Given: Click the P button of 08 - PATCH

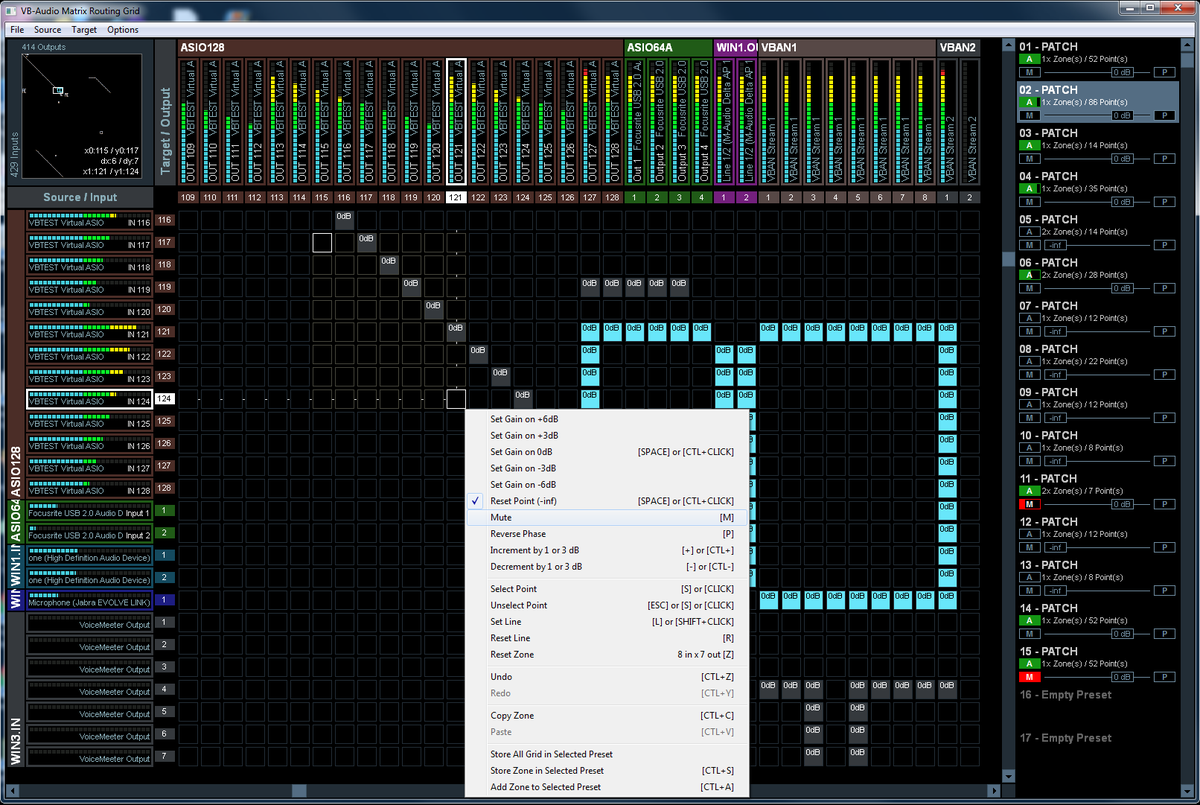Looking at the screenshot, I should point(1164,375).
